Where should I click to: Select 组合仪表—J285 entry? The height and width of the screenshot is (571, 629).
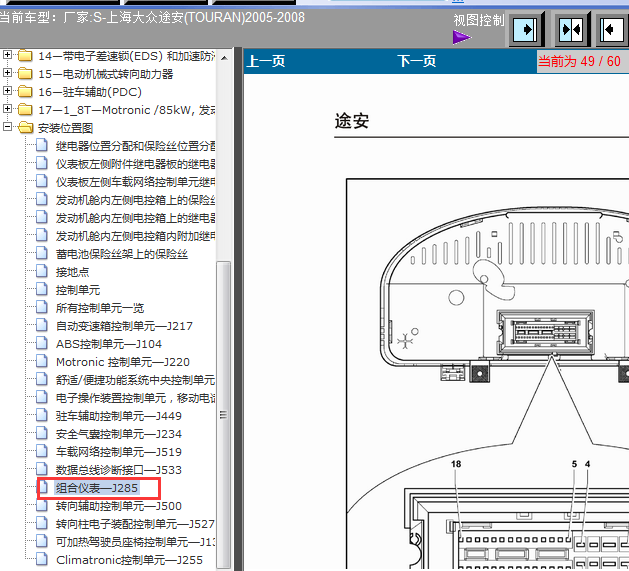point(97,488)
